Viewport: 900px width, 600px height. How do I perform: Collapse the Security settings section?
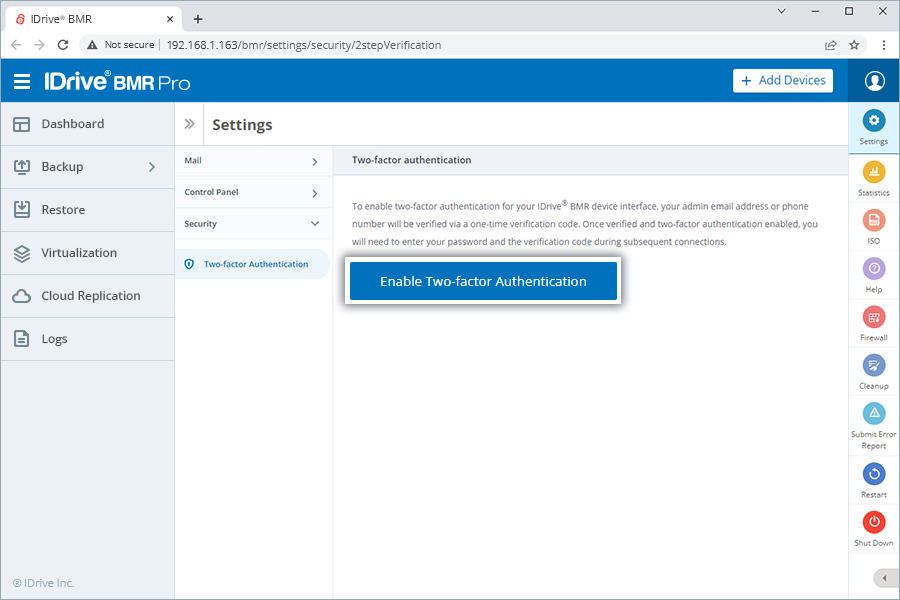[x=253, y=224]
